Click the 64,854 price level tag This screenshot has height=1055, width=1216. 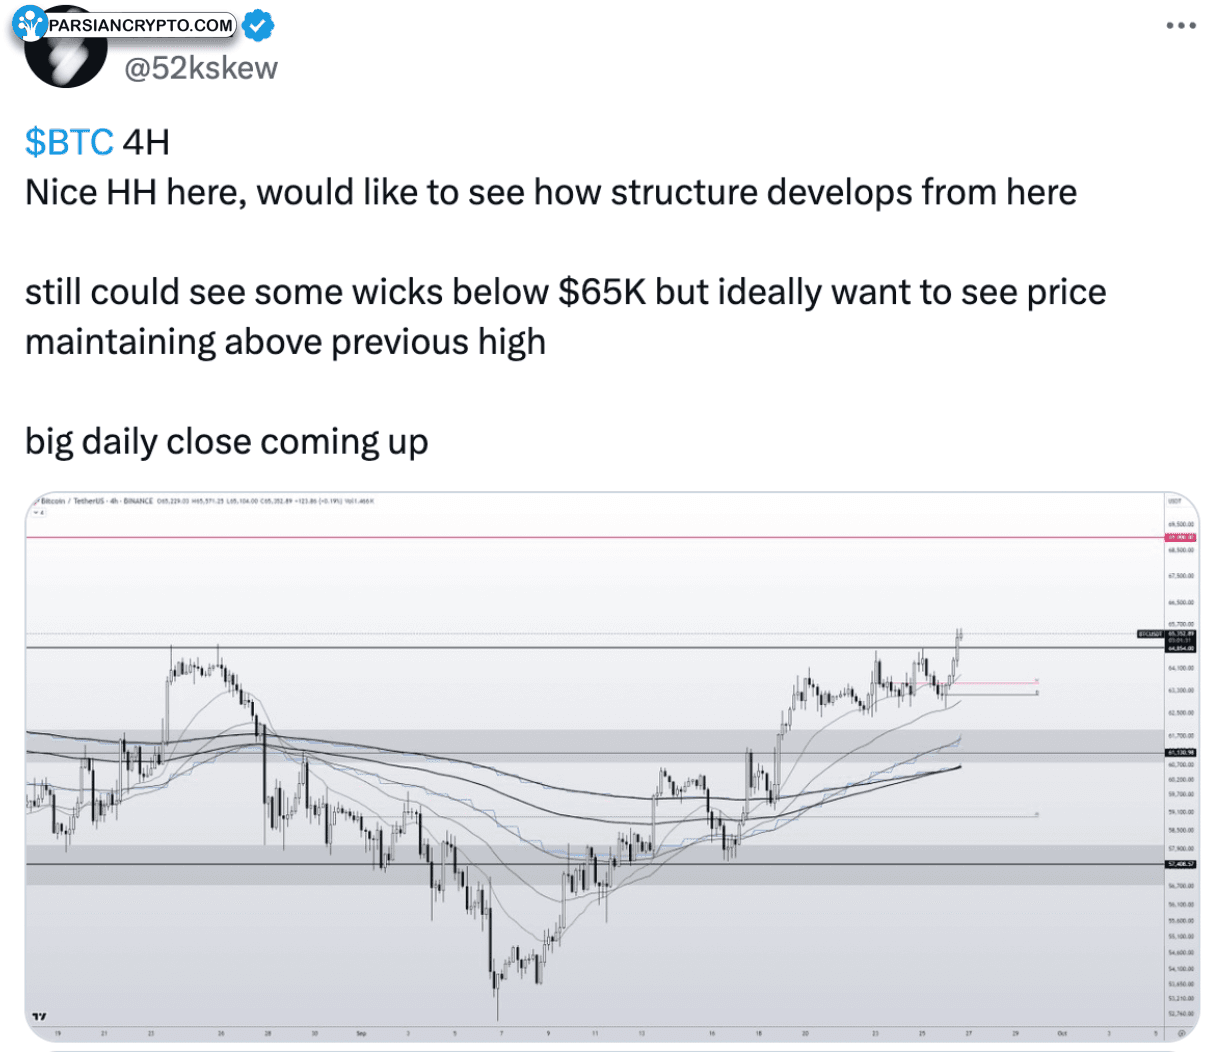tap(1181, 648)
